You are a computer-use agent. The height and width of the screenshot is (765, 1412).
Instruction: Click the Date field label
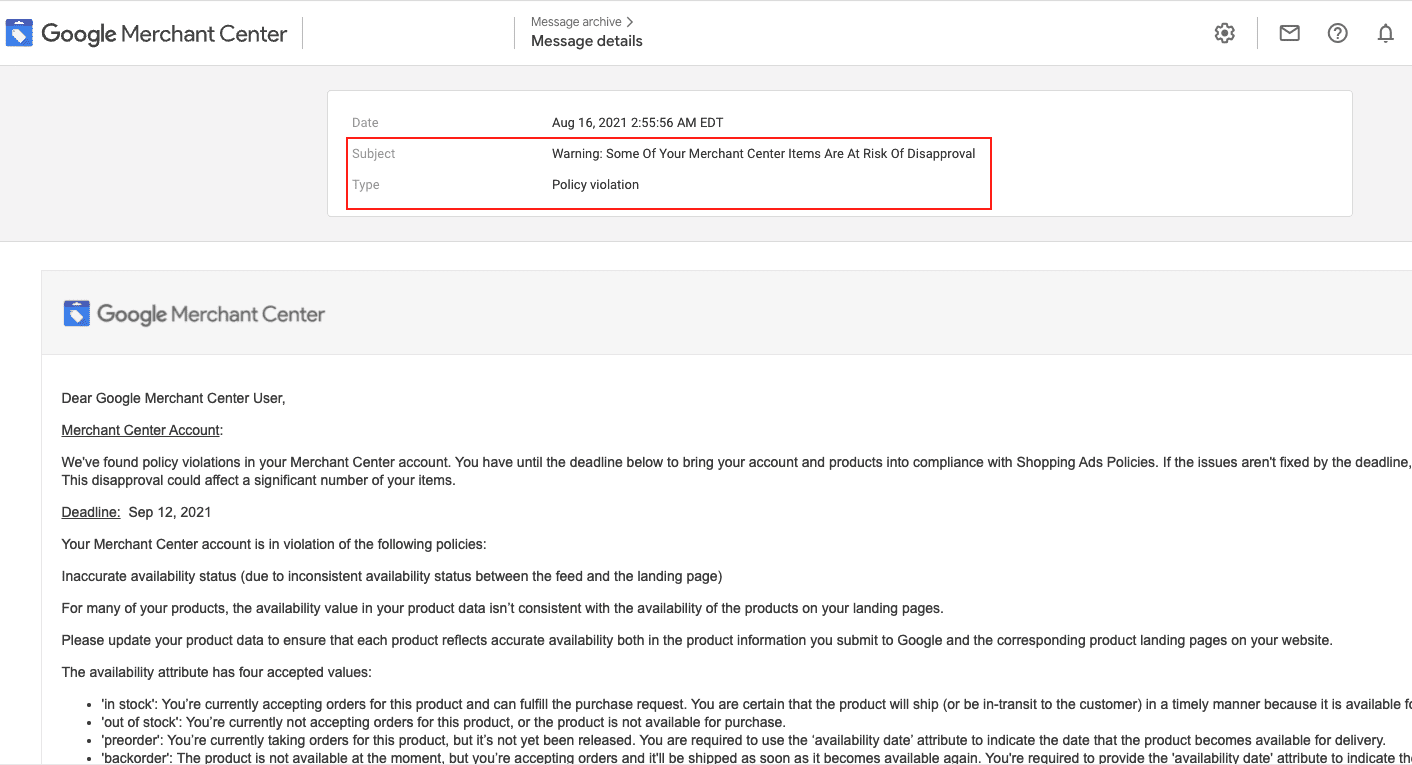[365, 123]
